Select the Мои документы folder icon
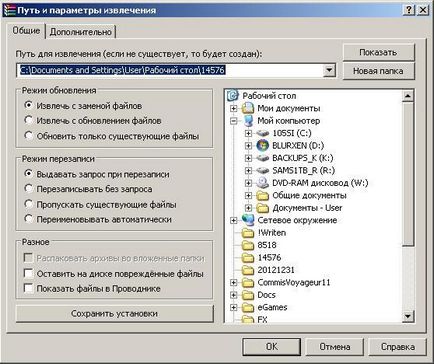 (248, 108)
